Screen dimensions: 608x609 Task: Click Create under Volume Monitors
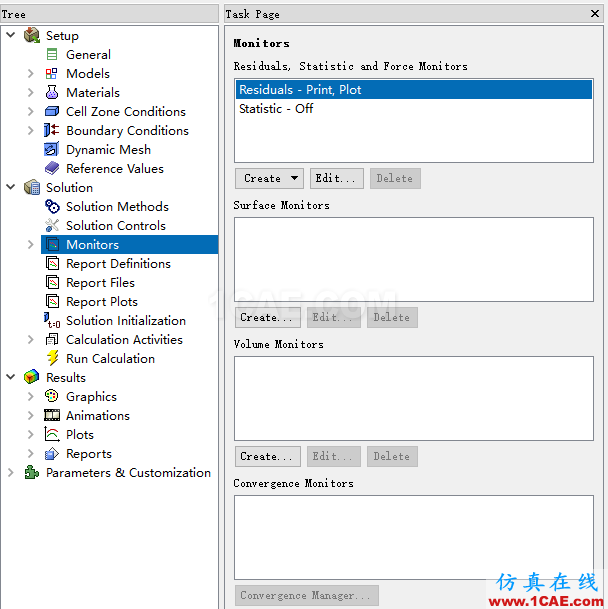(x=267, y=456)
